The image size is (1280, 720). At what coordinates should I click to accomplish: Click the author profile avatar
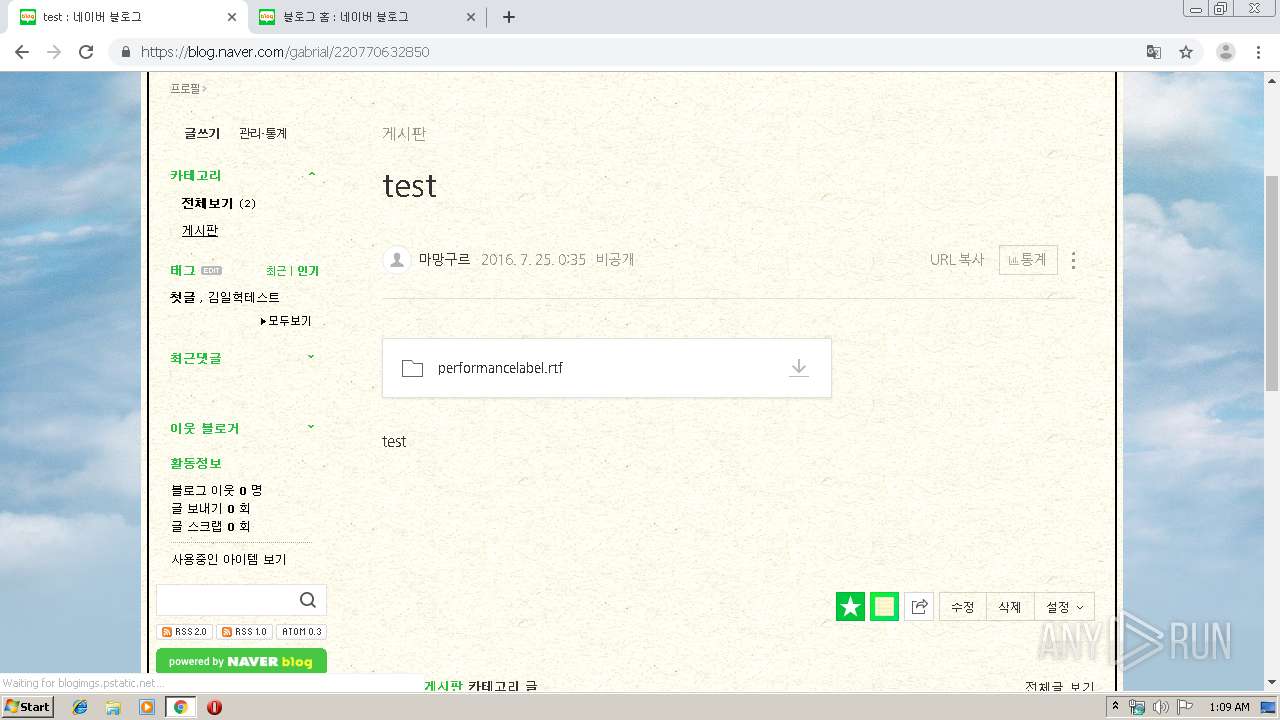click(397, 260)
